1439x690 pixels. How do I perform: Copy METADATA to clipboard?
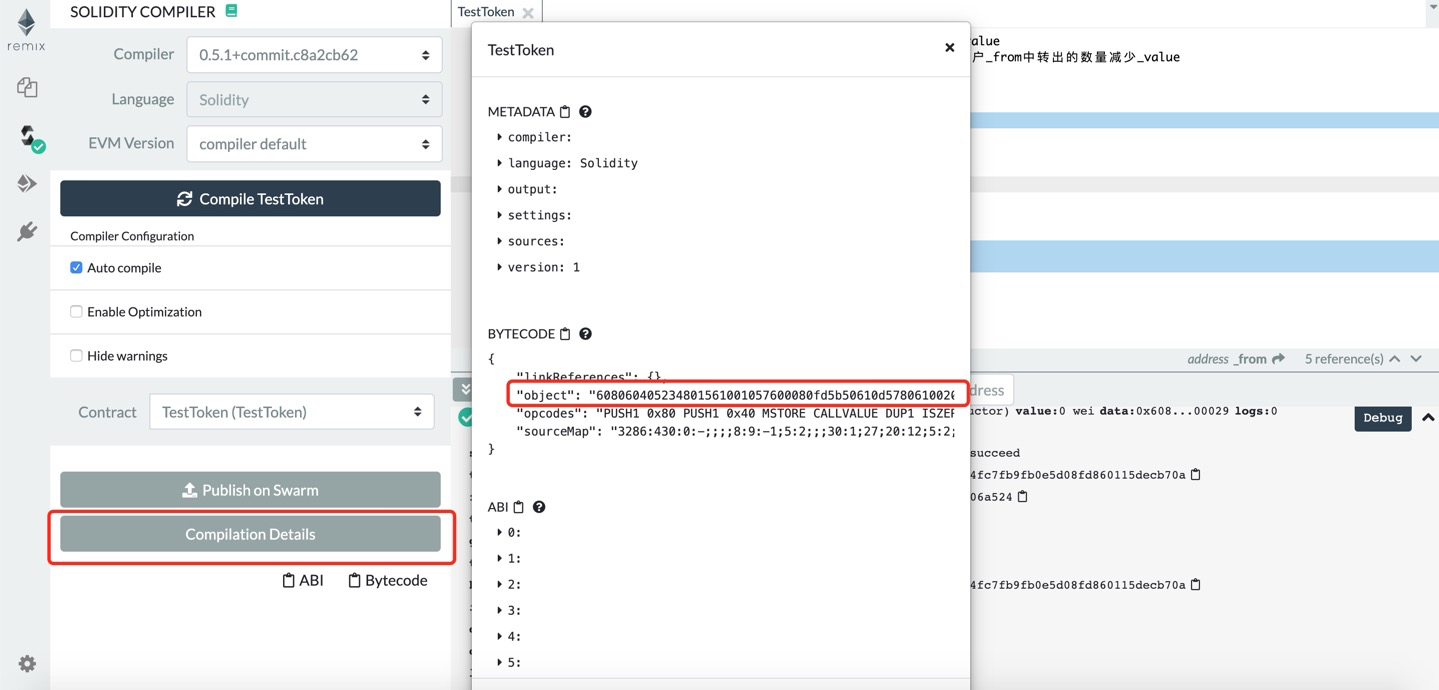pyautogui.click(x=565, y=112)
